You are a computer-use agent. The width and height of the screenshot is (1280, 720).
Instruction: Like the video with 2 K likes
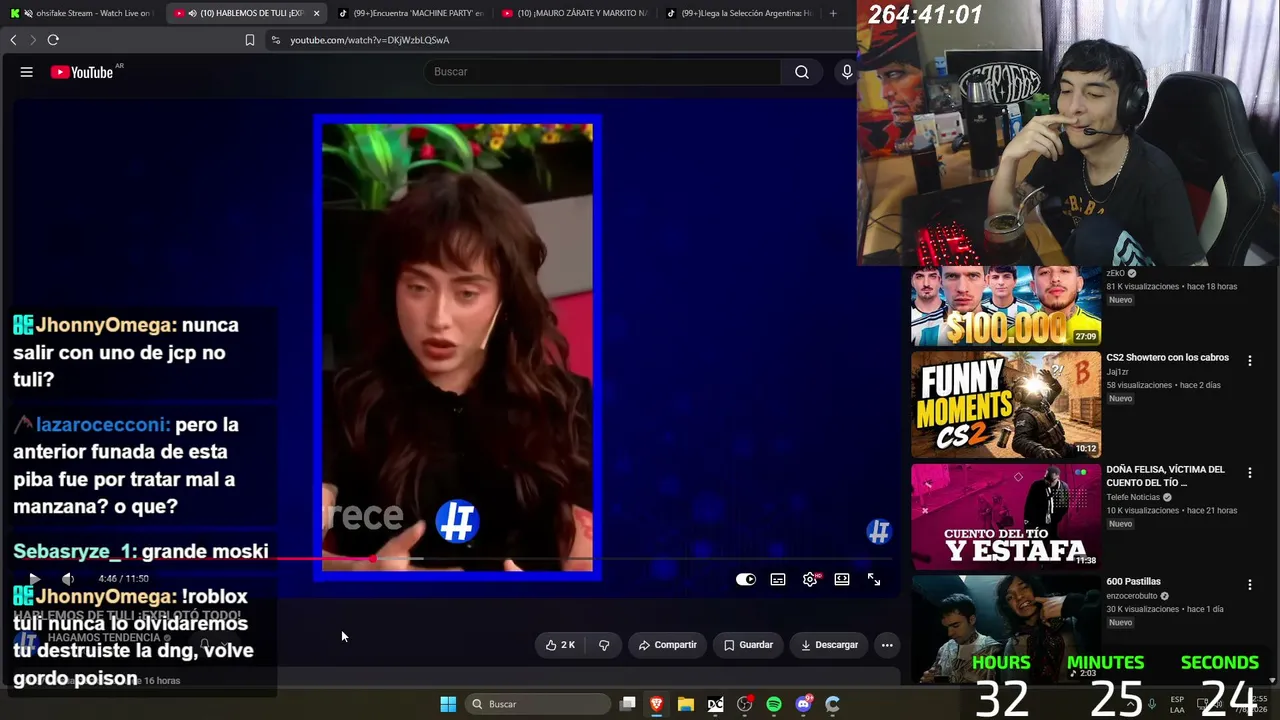(x=560, y=645)
